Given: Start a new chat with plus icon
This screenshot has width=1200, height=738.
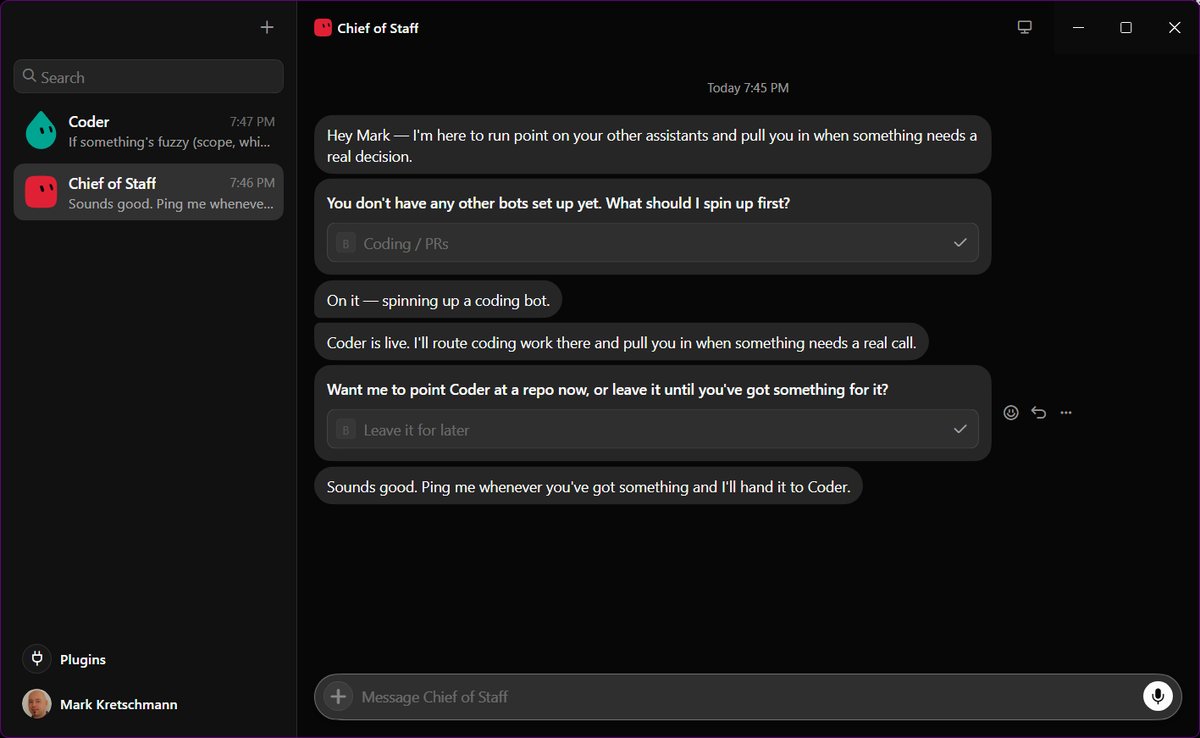Looking at the screenshot, I should point(267,28).
